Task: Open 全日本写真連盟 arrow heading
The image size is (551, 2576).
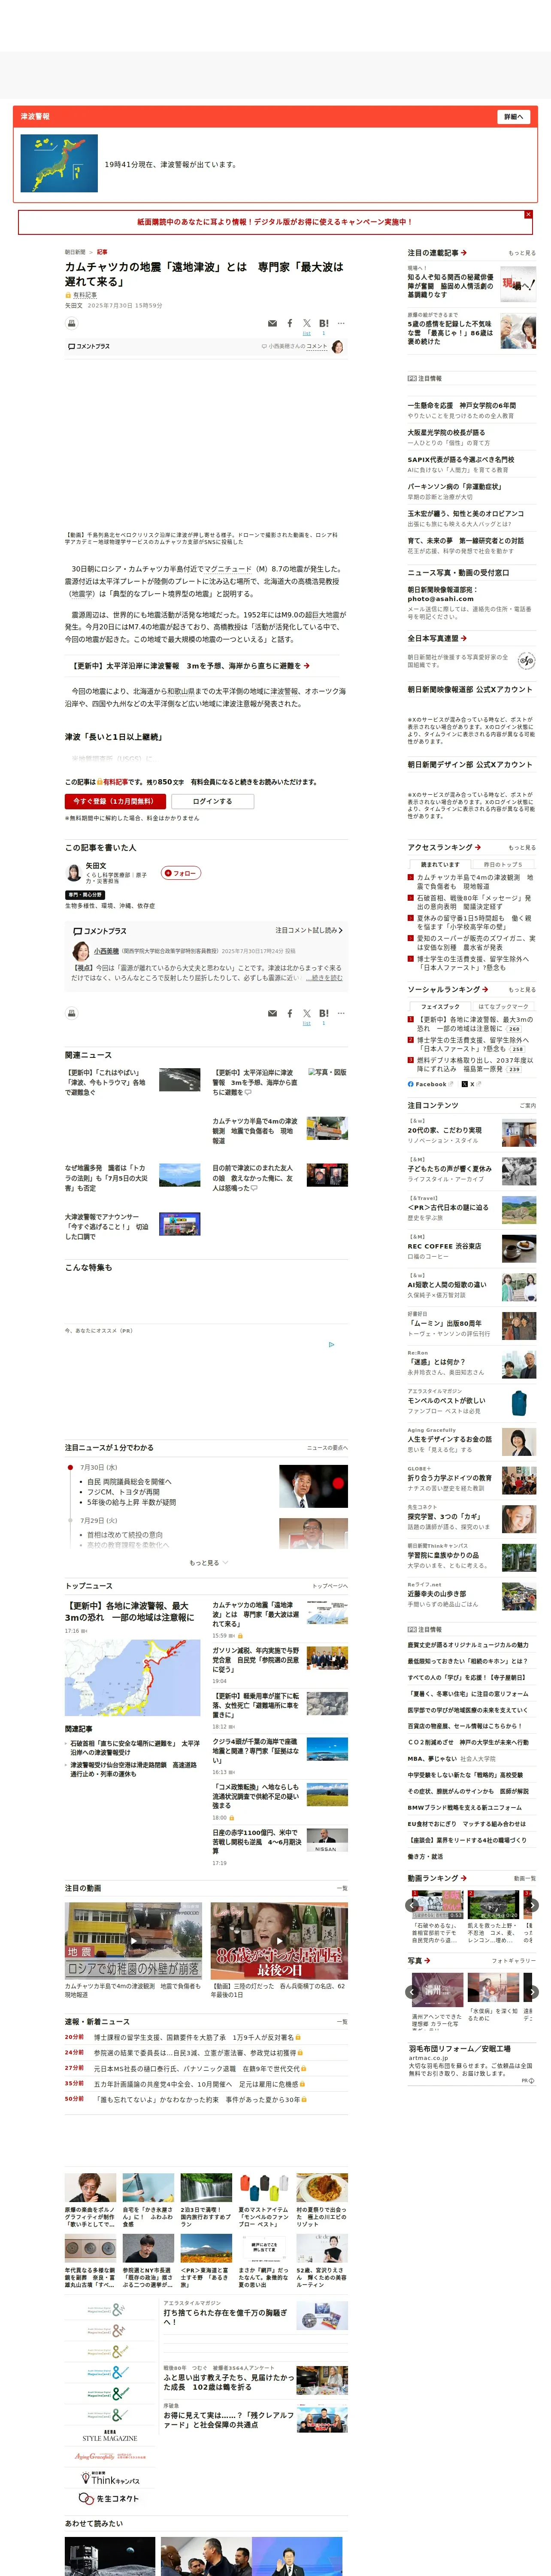Action: tap(437, 638)
